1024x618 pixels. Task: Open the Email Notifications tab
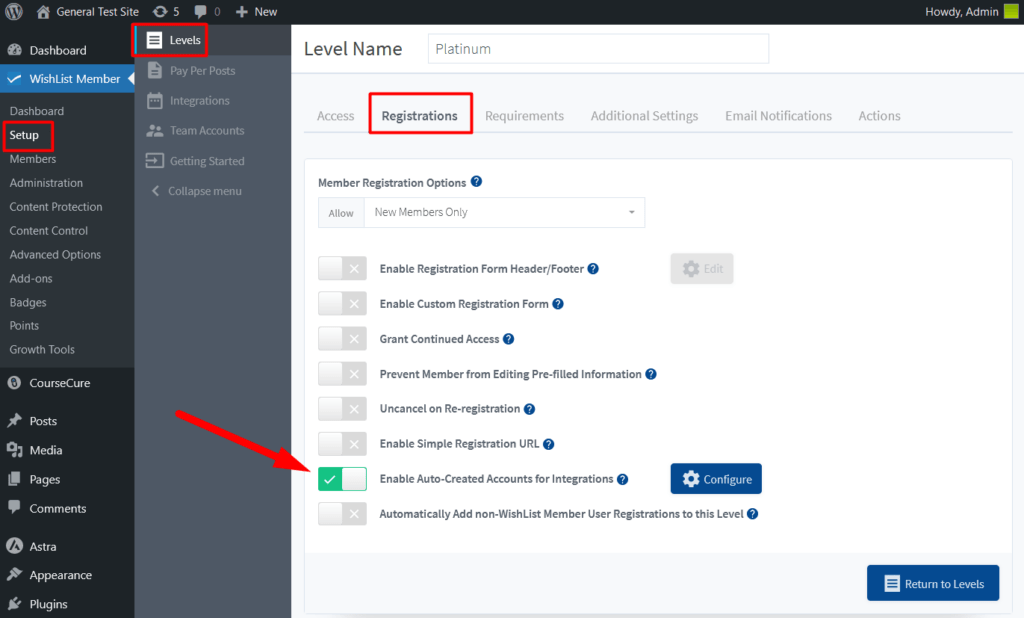(x=778, y=116)
